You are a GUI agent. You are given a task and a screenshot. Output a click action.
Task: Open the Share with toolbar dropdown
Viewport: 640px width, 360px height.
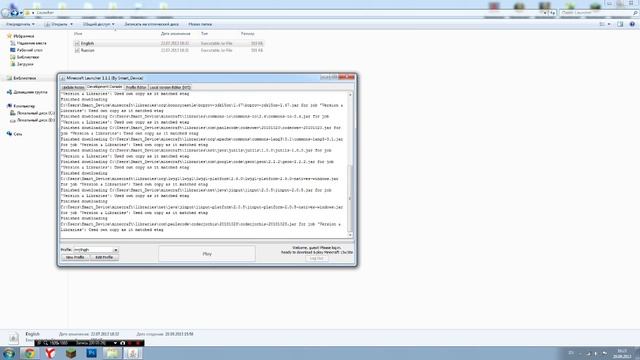point(98,24)
